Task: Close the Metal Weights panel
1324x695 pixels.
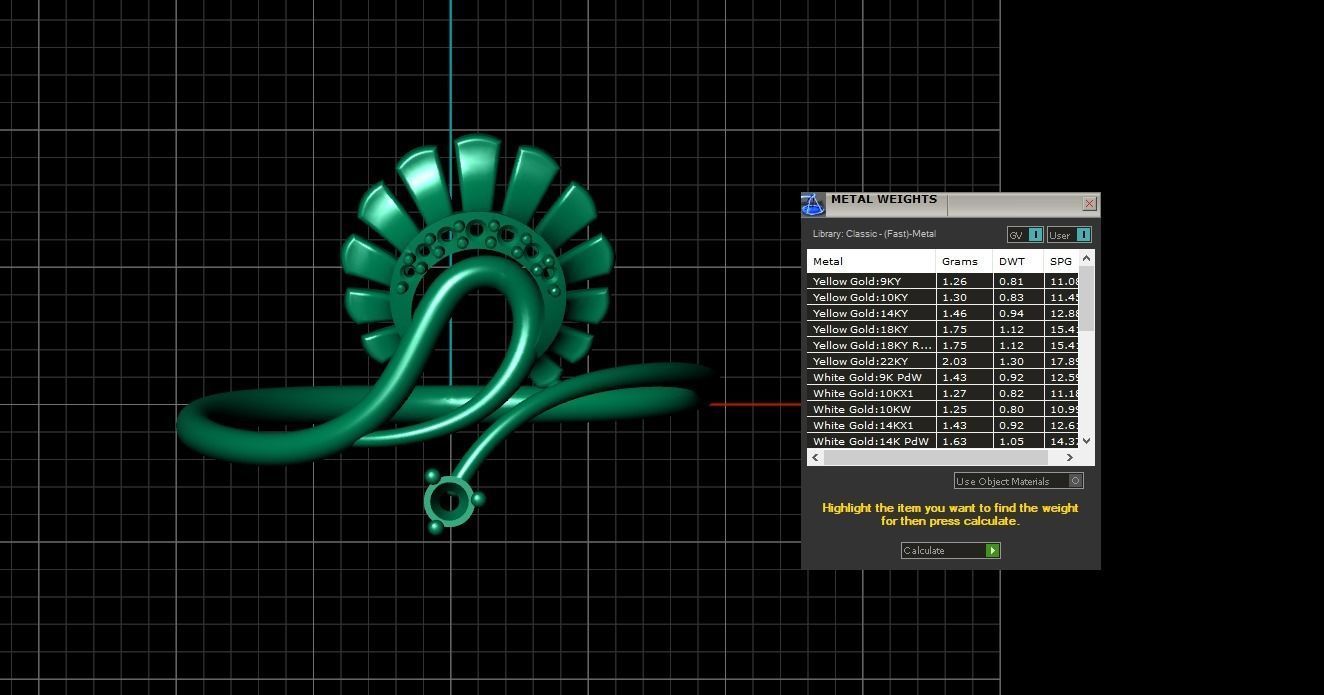Action: tap(1089, 204)
